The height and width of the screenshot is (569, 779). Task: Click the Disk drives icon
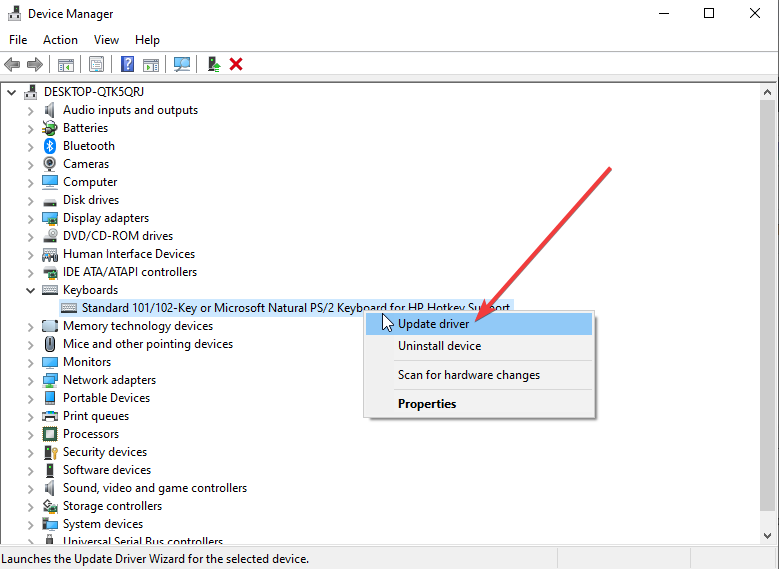pos(50,201)
